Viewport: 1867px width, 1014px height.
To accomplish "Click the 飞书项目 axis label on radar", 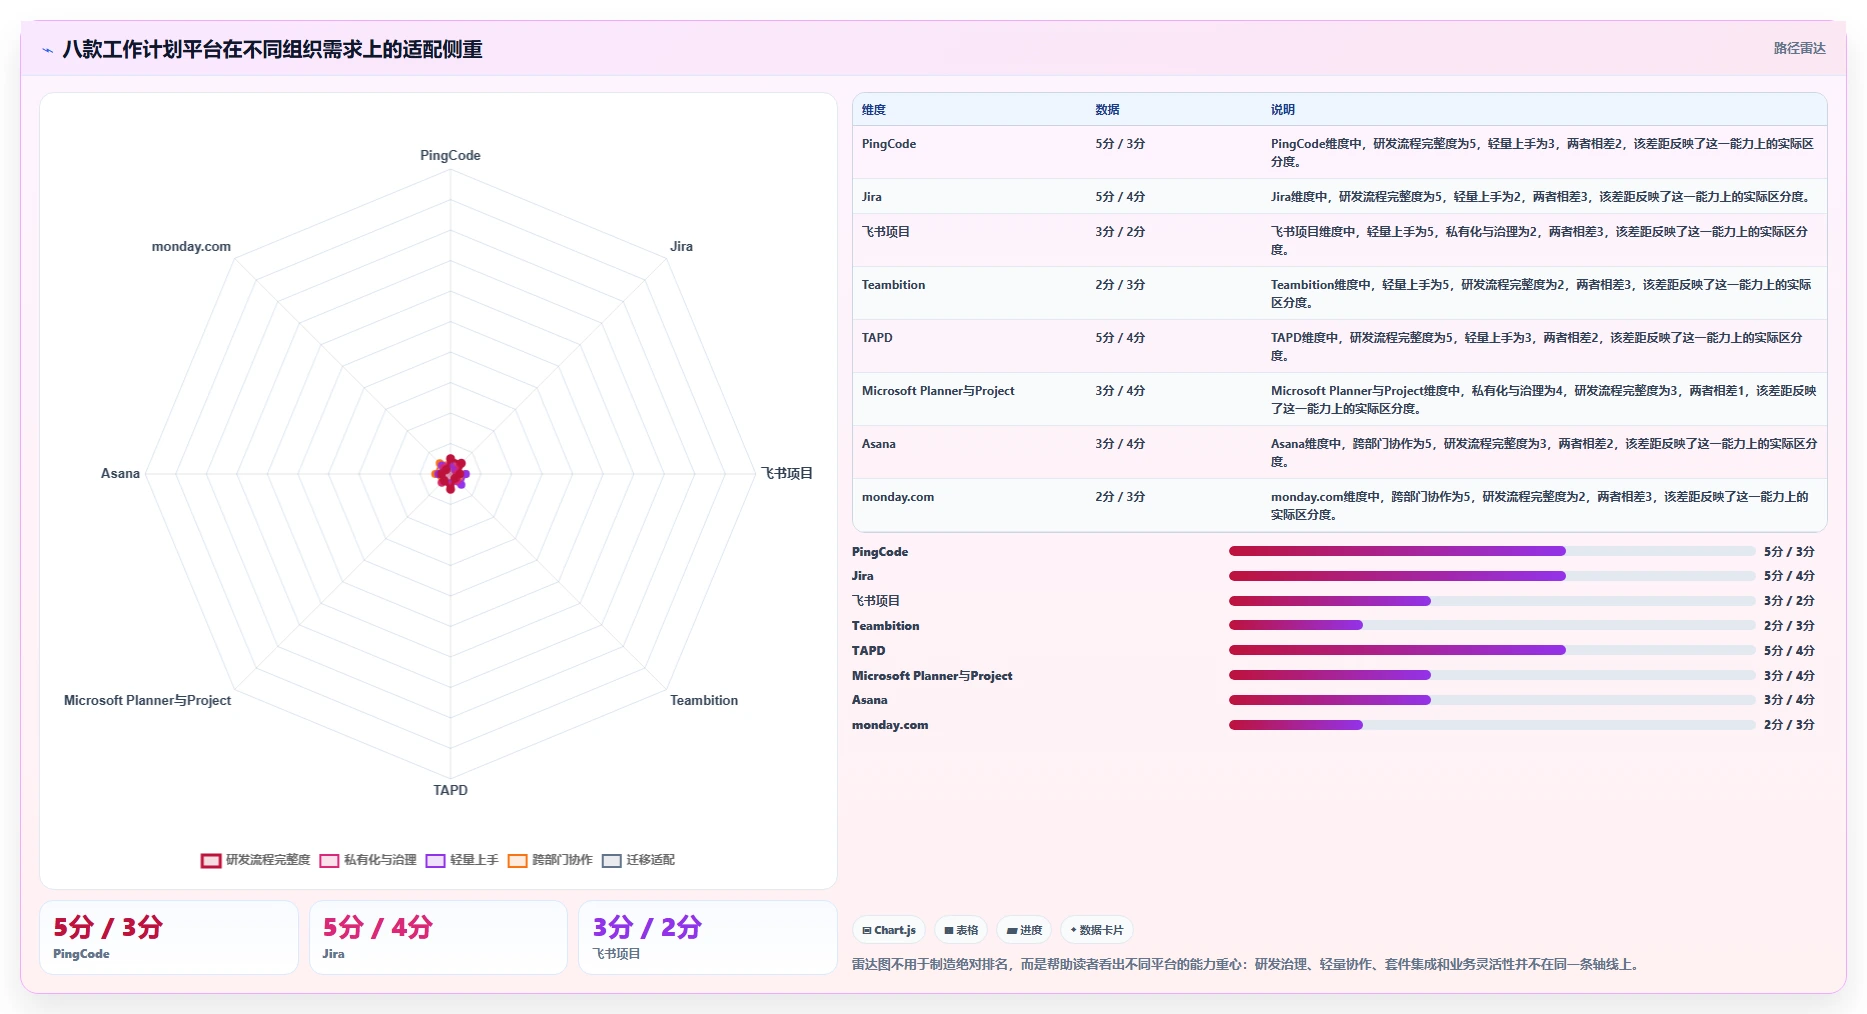I will 787,474.
